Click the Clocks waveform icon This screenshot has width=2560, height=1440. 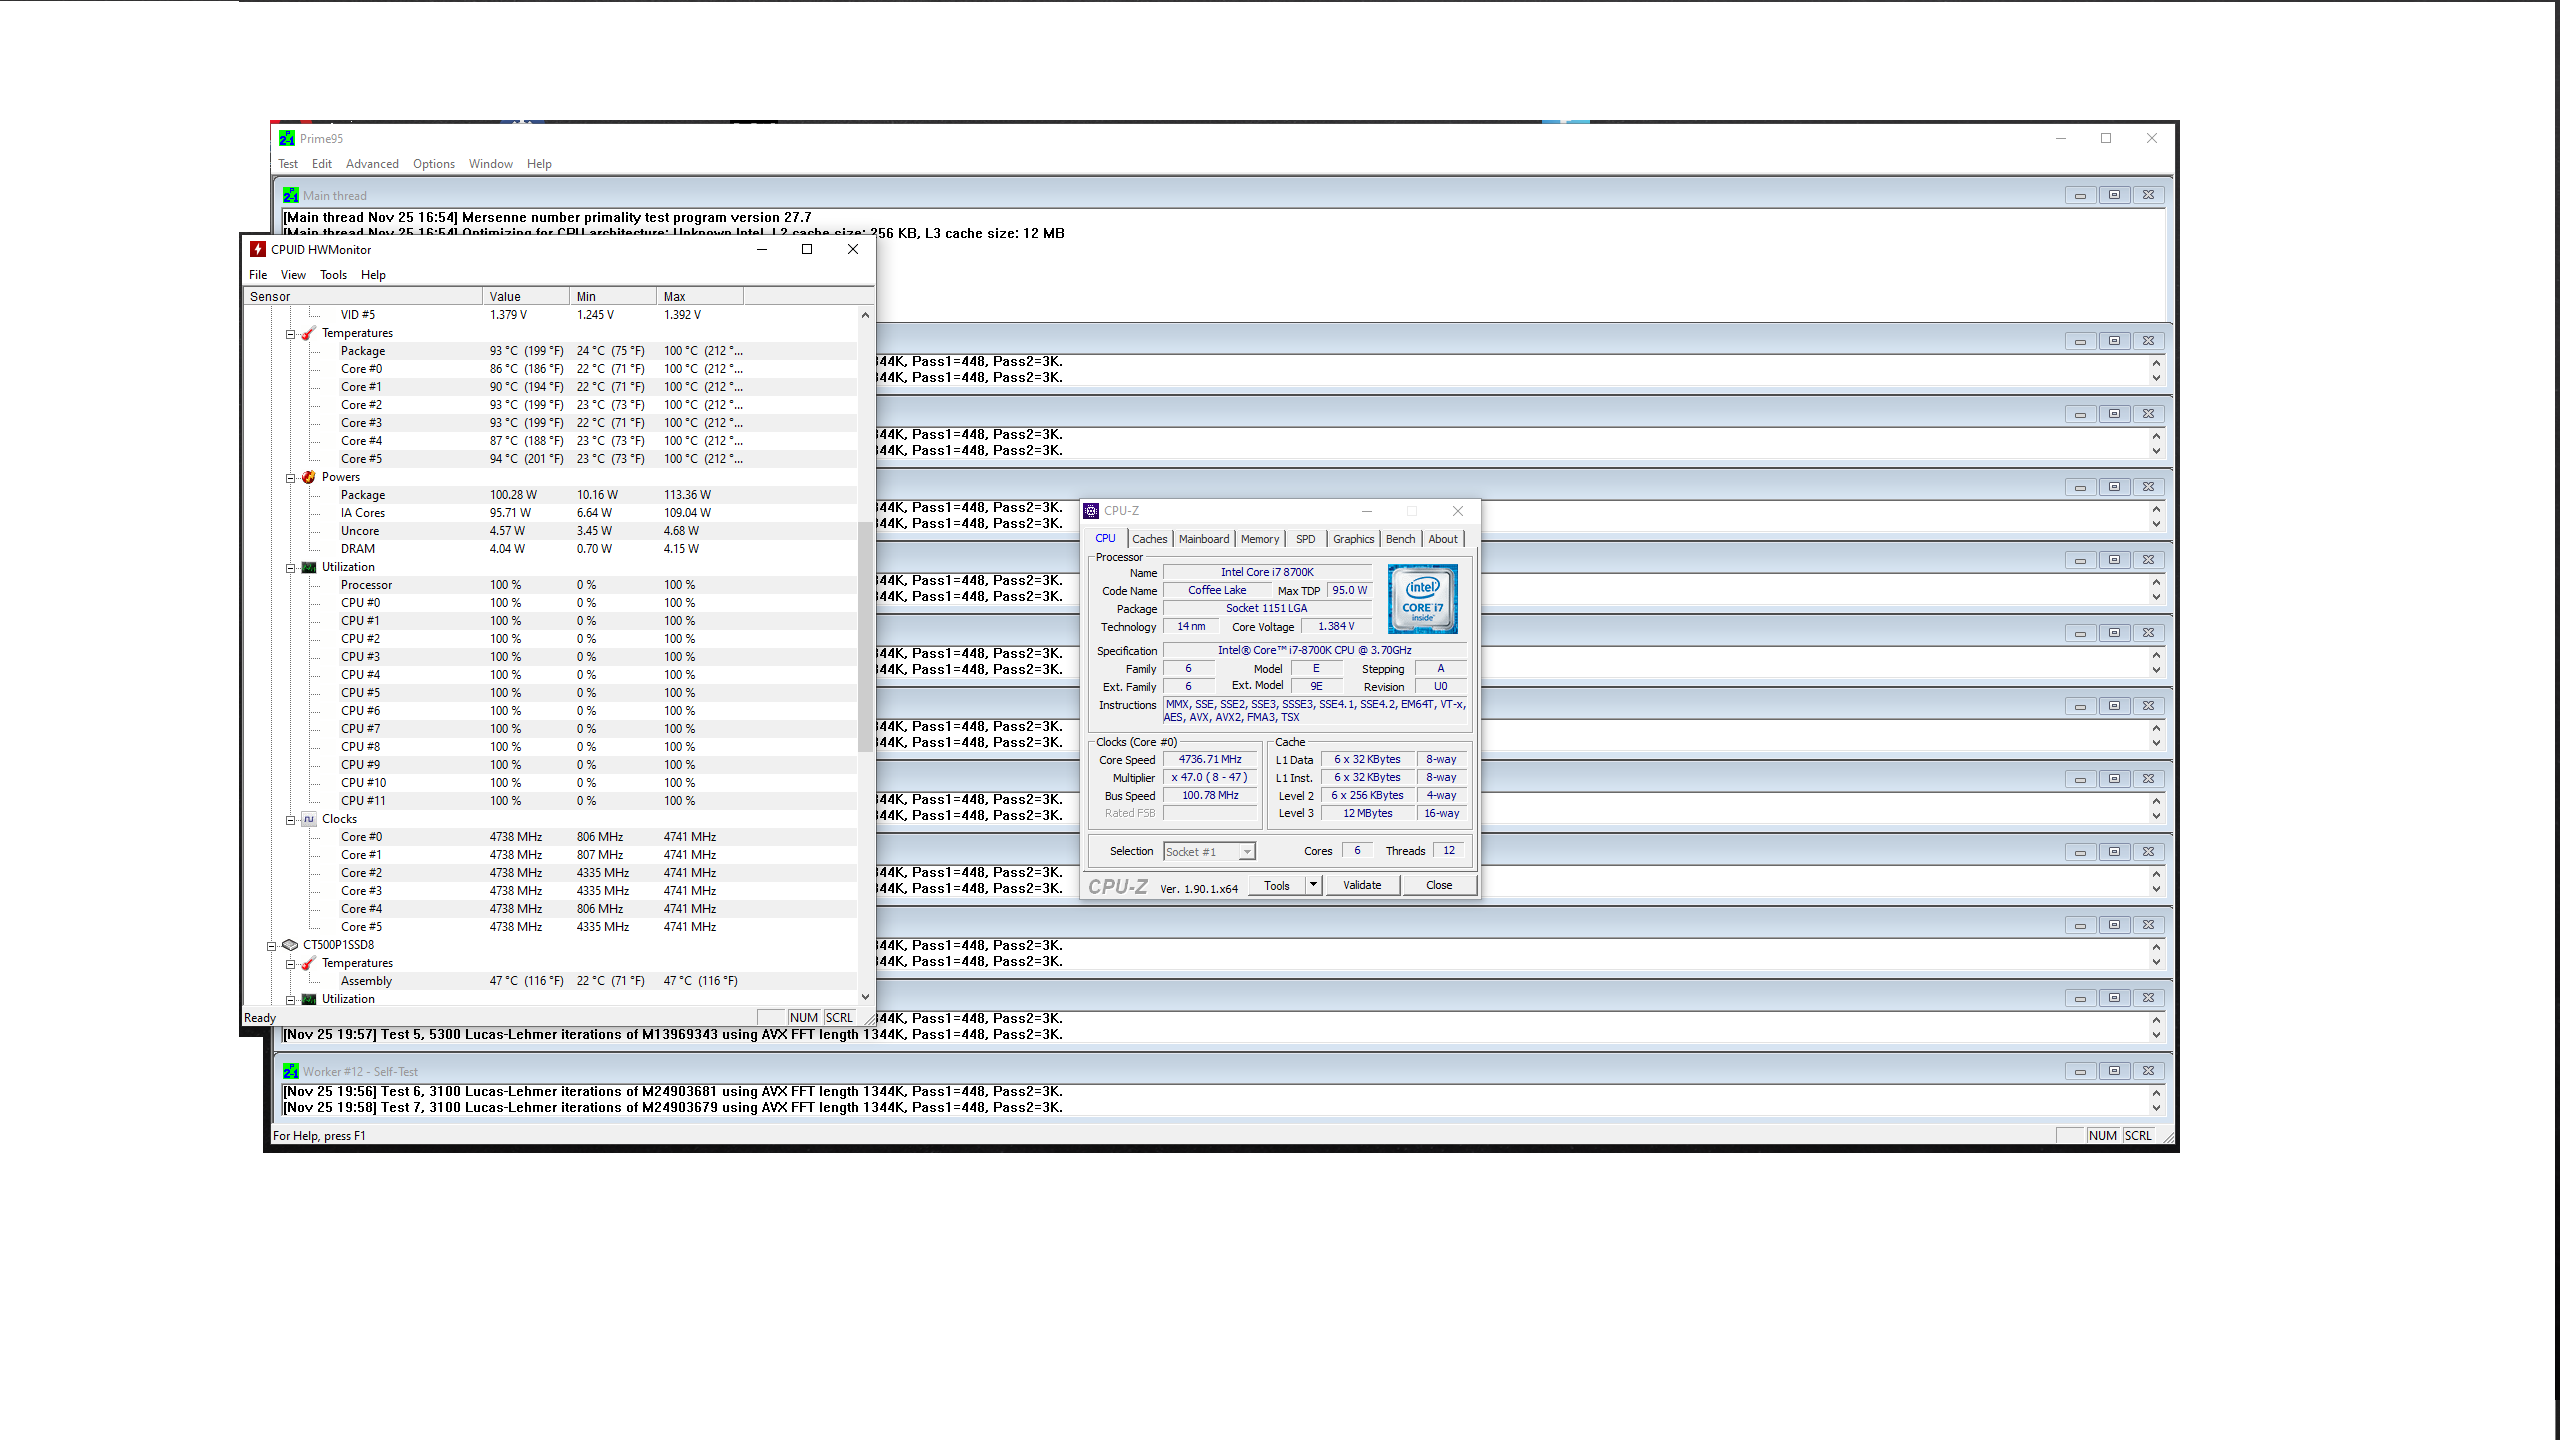tap(309, 819)
